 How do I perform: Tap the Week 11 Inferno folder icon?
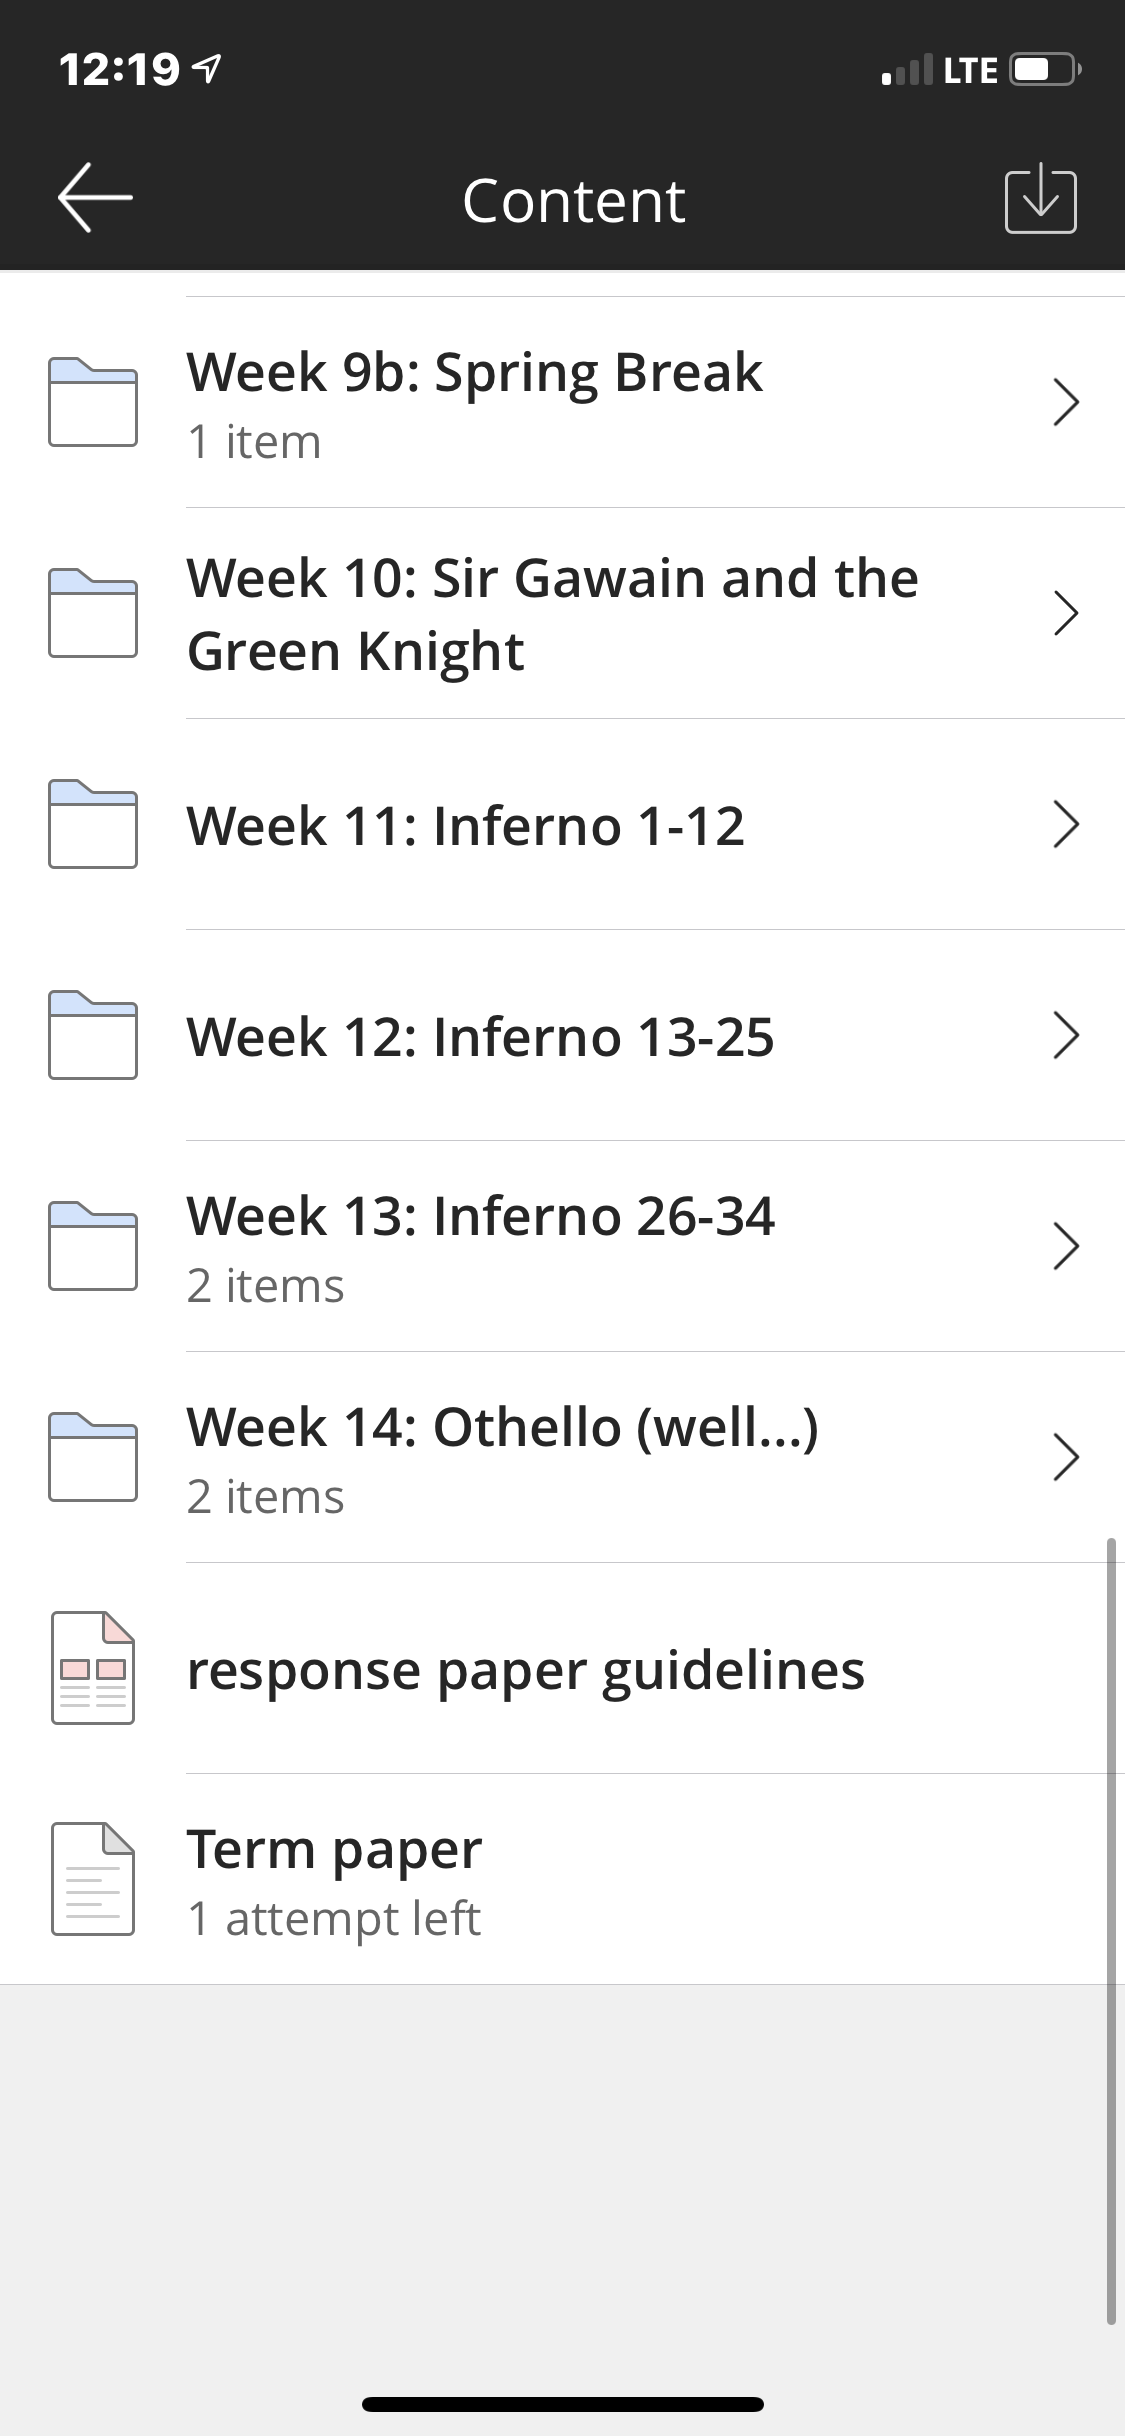tap(93, 824)
